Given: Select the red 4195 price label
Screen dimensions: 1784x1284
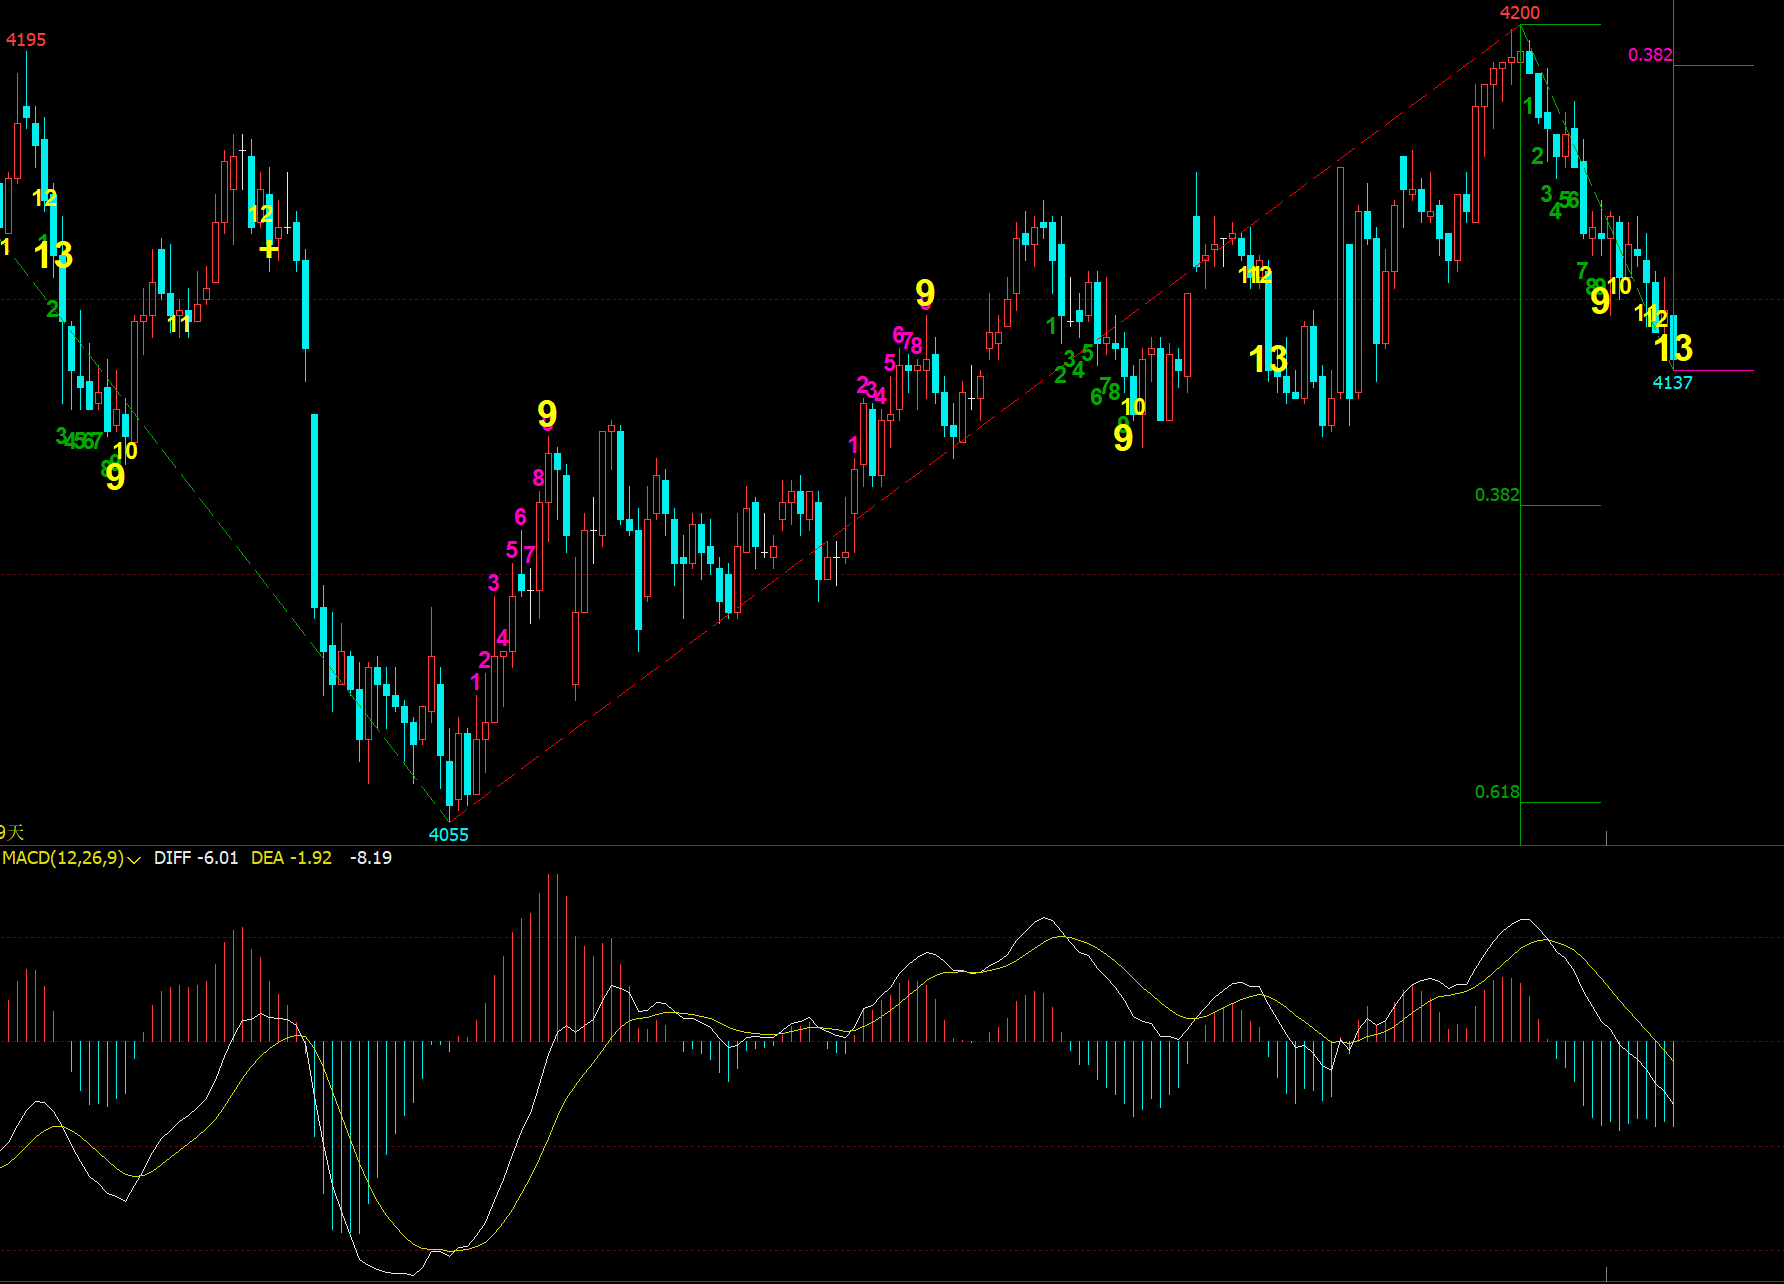Looking at the screenshot, I should point(26,40).
